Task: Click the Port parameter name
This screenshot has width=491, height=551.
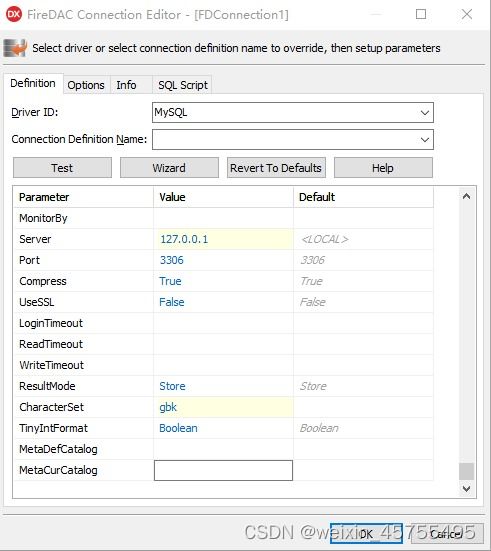Action: (x=30, y=260)
